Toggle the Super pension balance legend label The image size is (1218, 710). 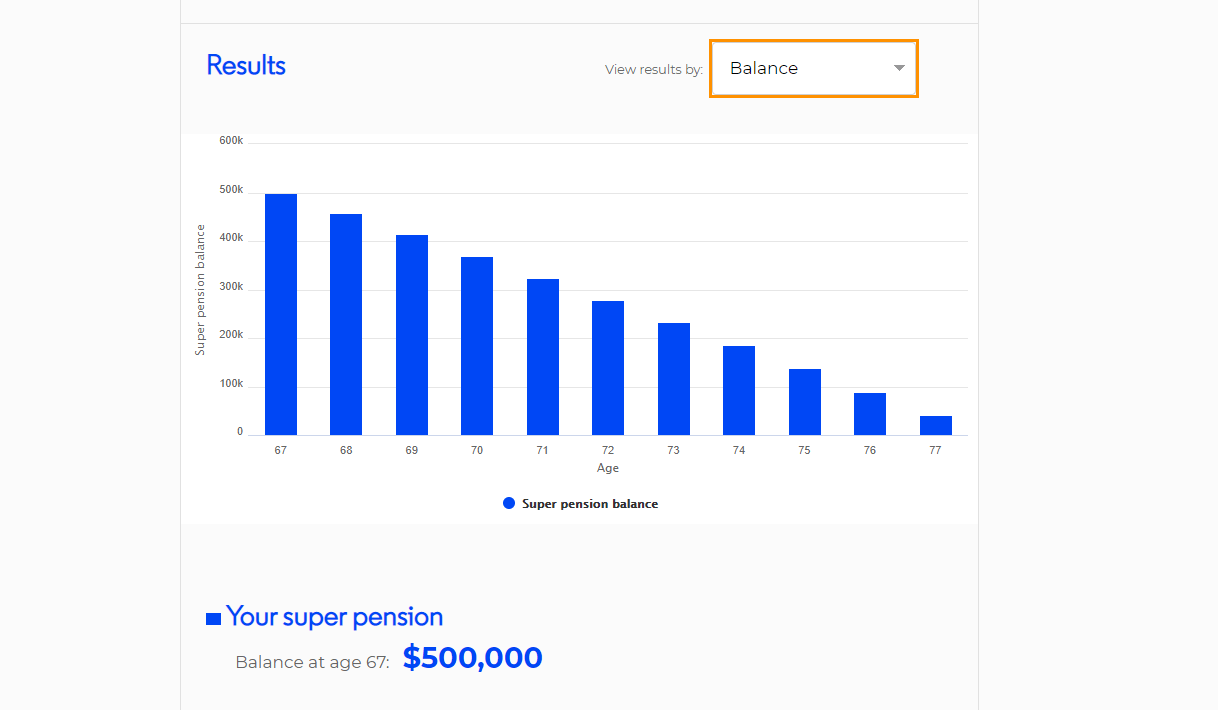click(x=590, y=504)
